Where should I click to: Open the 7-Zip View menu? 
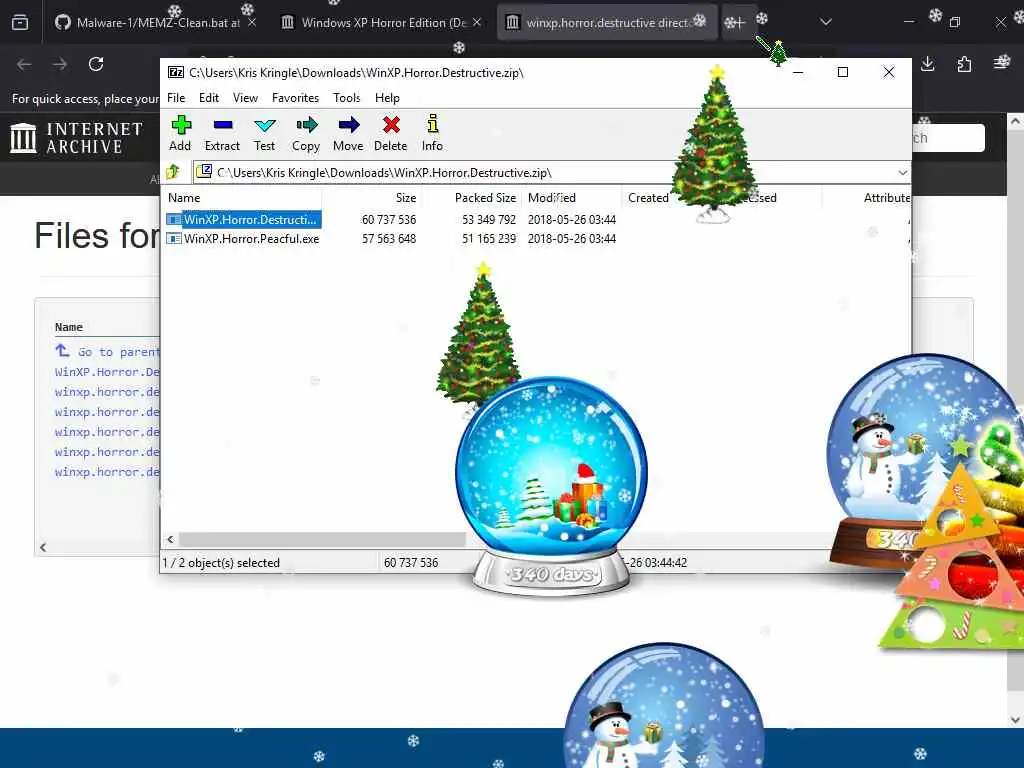(246, 98)
